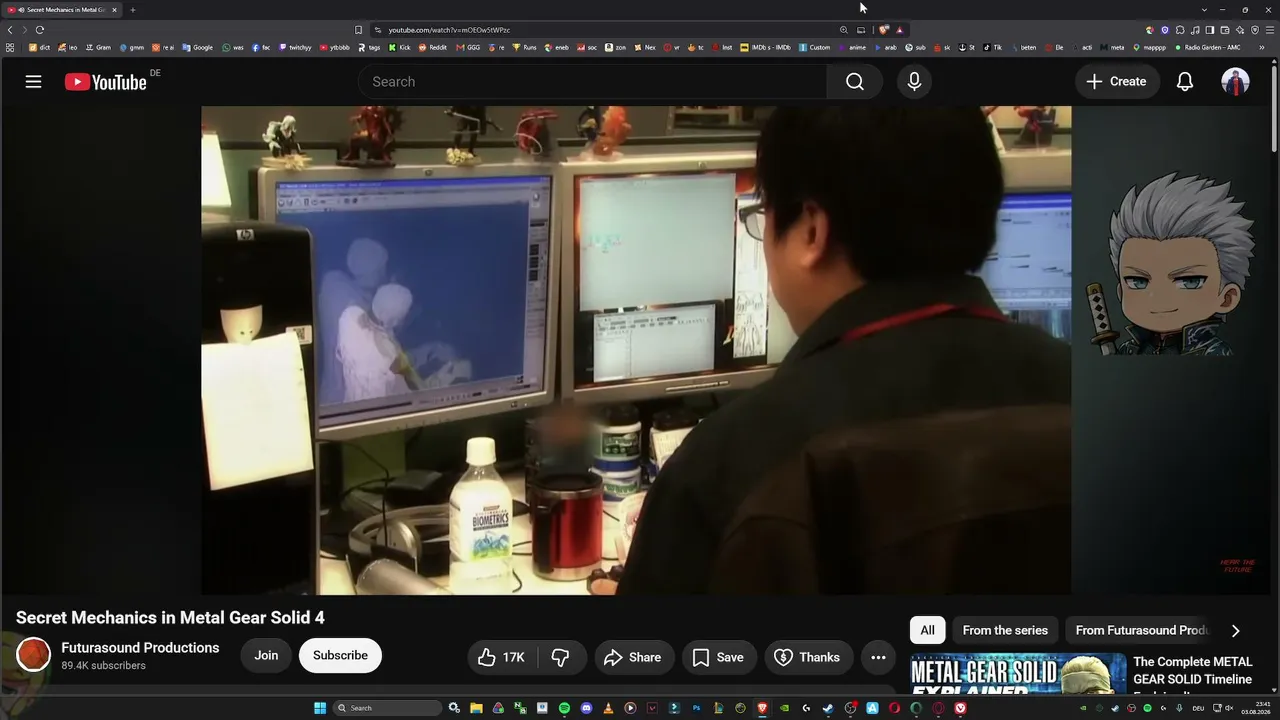Toggle the browser sidebar panel
This screenshot has height=720, width=1280.
1210,30
